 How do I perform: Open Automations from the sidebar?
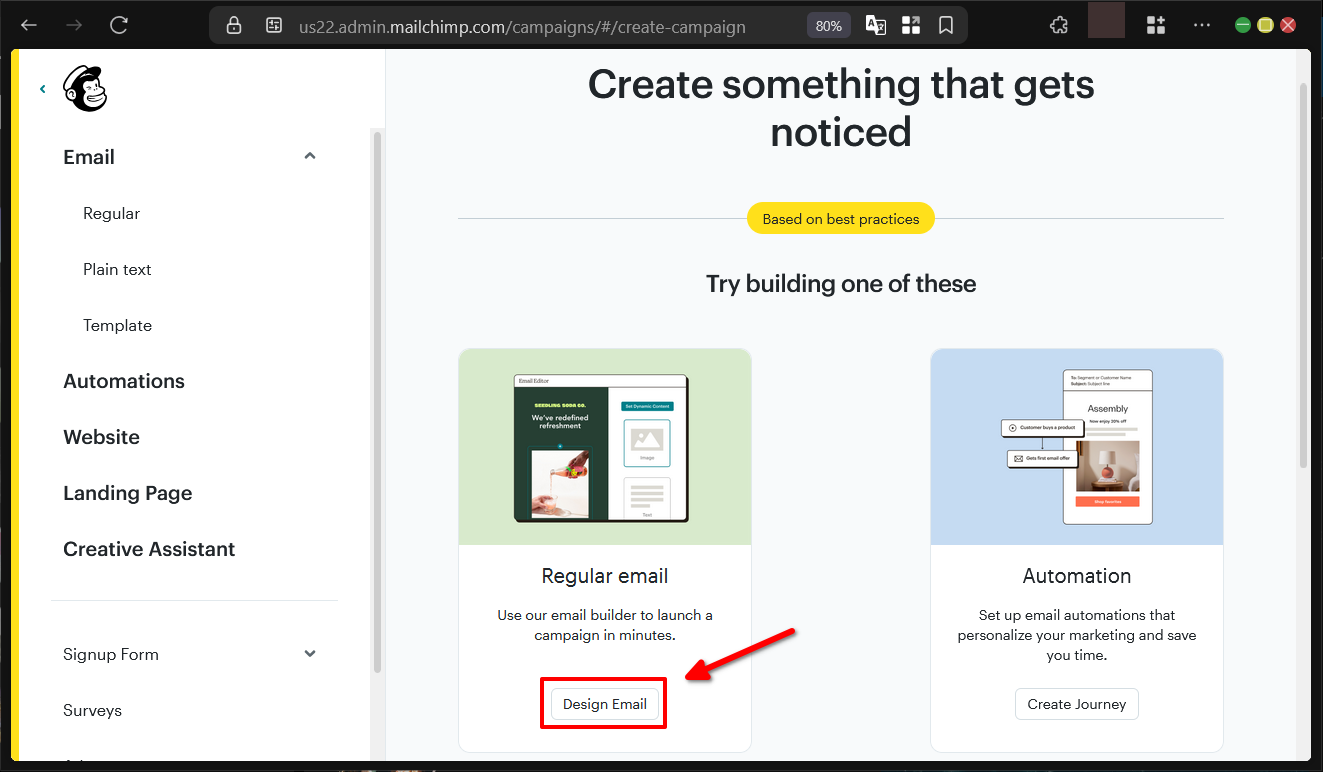coord(123,381)
